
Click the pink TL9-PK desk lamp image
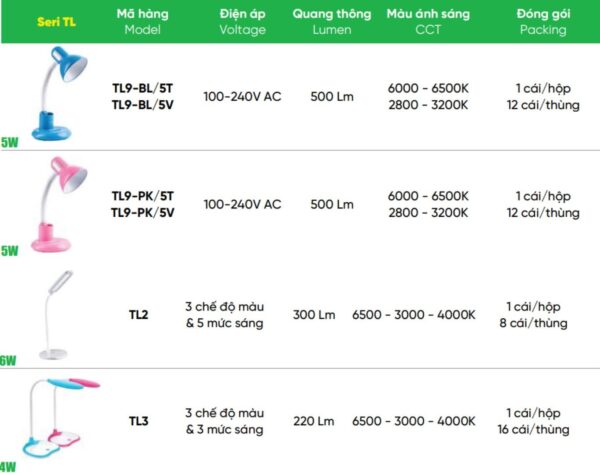59,204
